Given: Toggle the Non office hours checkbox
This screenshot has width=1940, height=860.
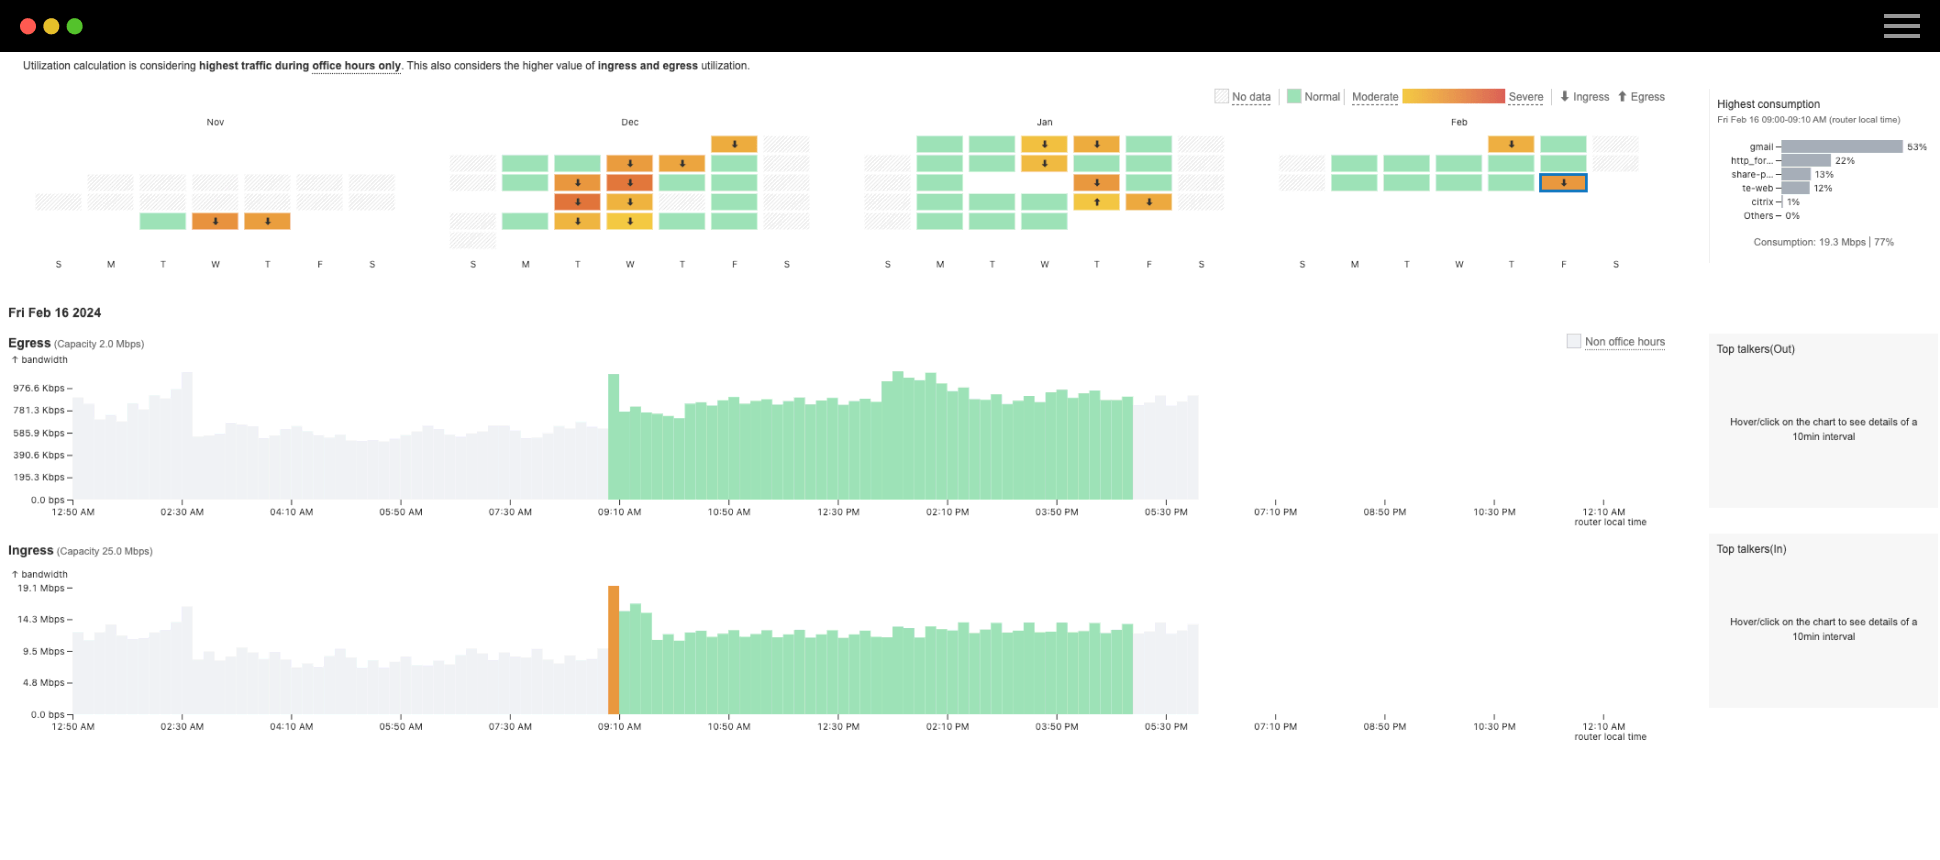Looking at the screenshot, I should (x=1573, y=341).
